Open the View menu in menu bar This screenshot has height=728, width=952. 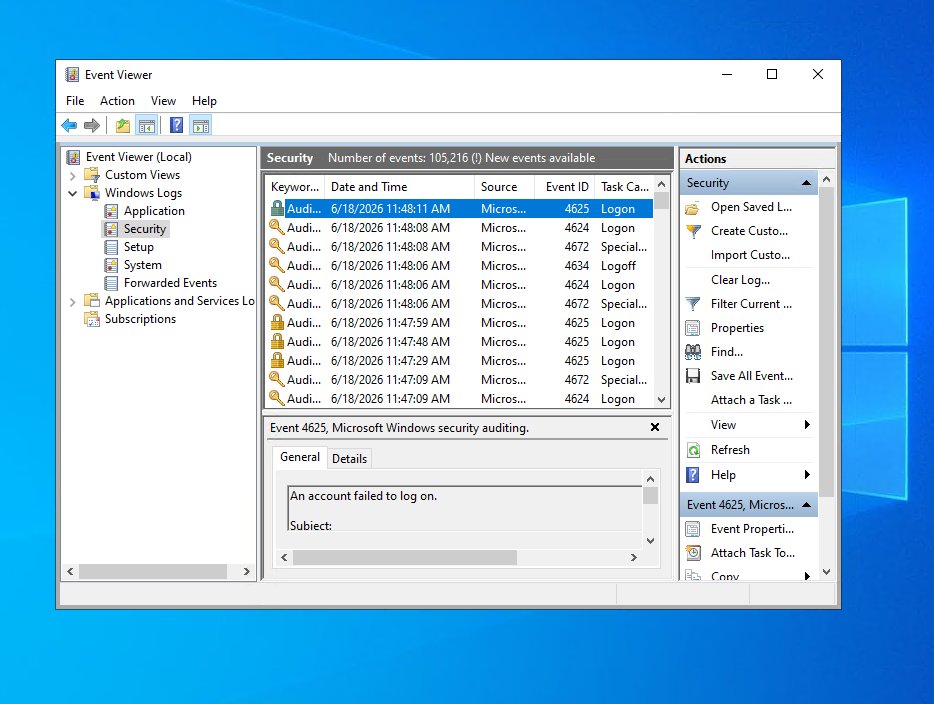point(163,101)
